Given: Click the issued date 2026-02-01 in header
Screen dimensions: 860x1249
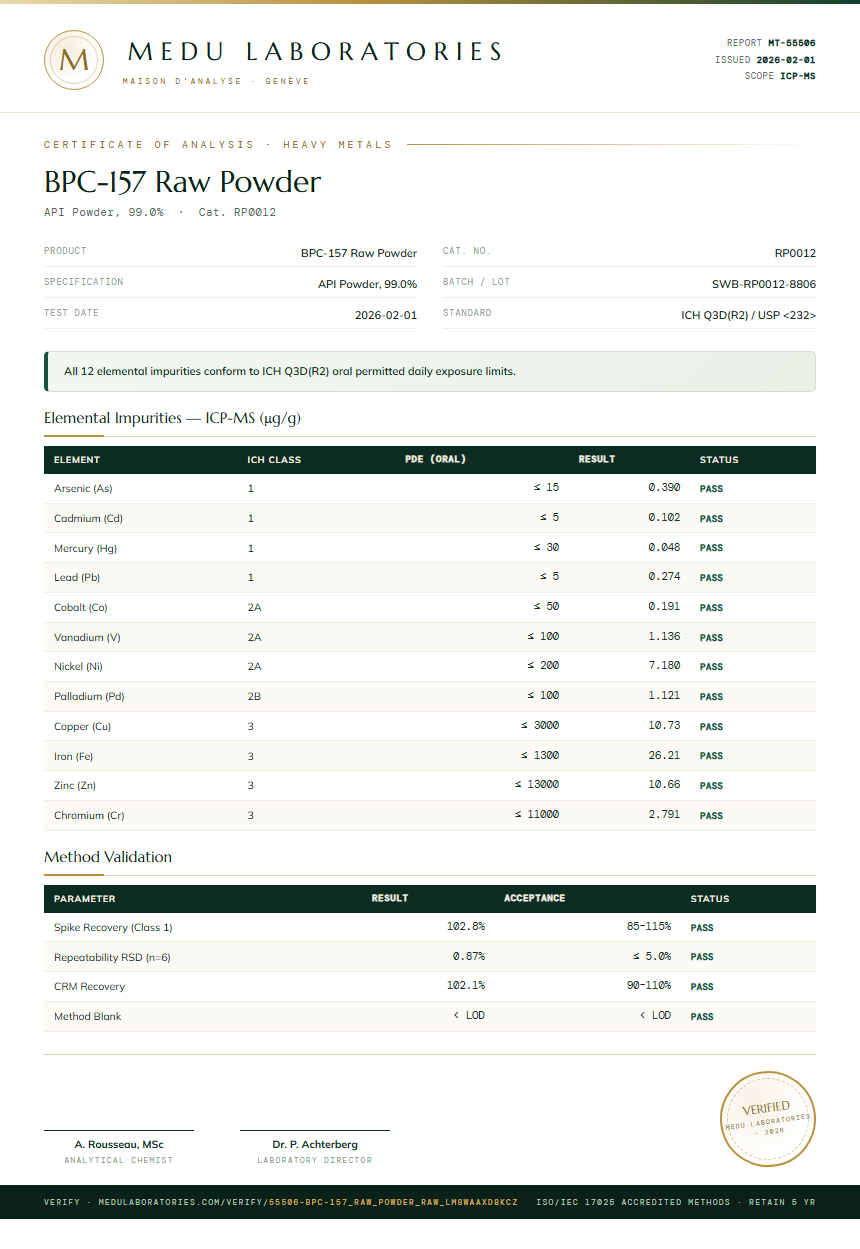Looking at the screenshot, I should (x=786, y=60).
